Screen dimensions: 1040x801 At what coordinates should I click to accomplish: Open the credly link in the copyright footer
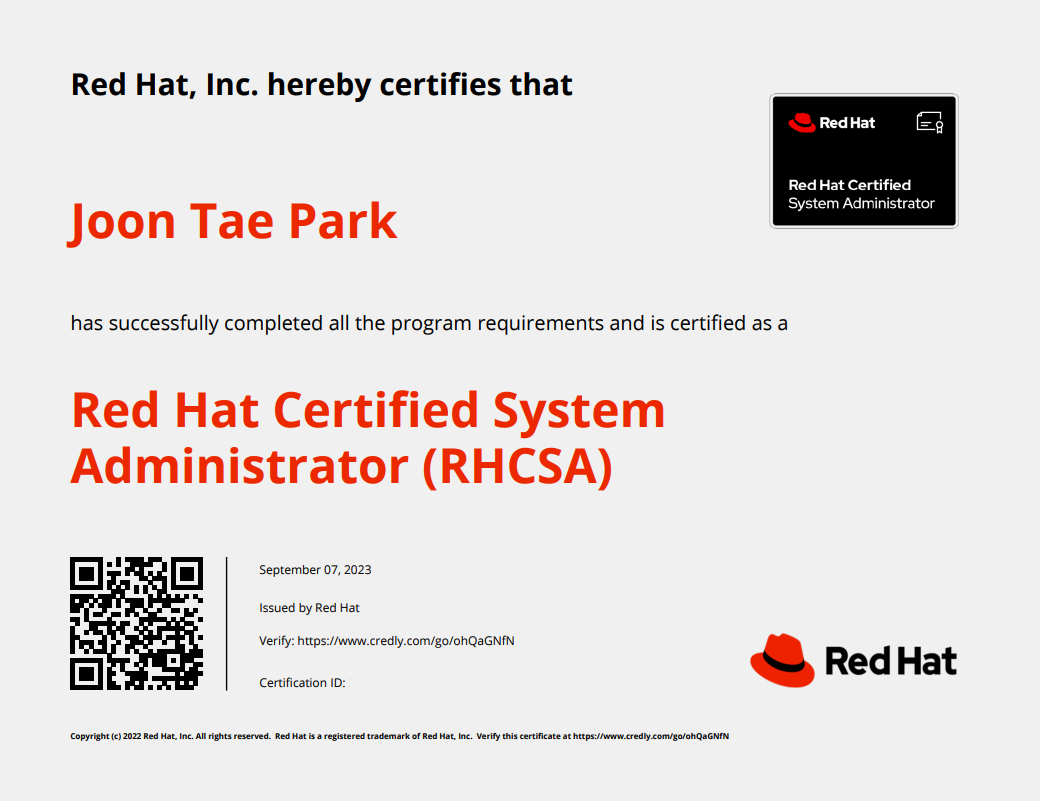[x=651, y=736]
